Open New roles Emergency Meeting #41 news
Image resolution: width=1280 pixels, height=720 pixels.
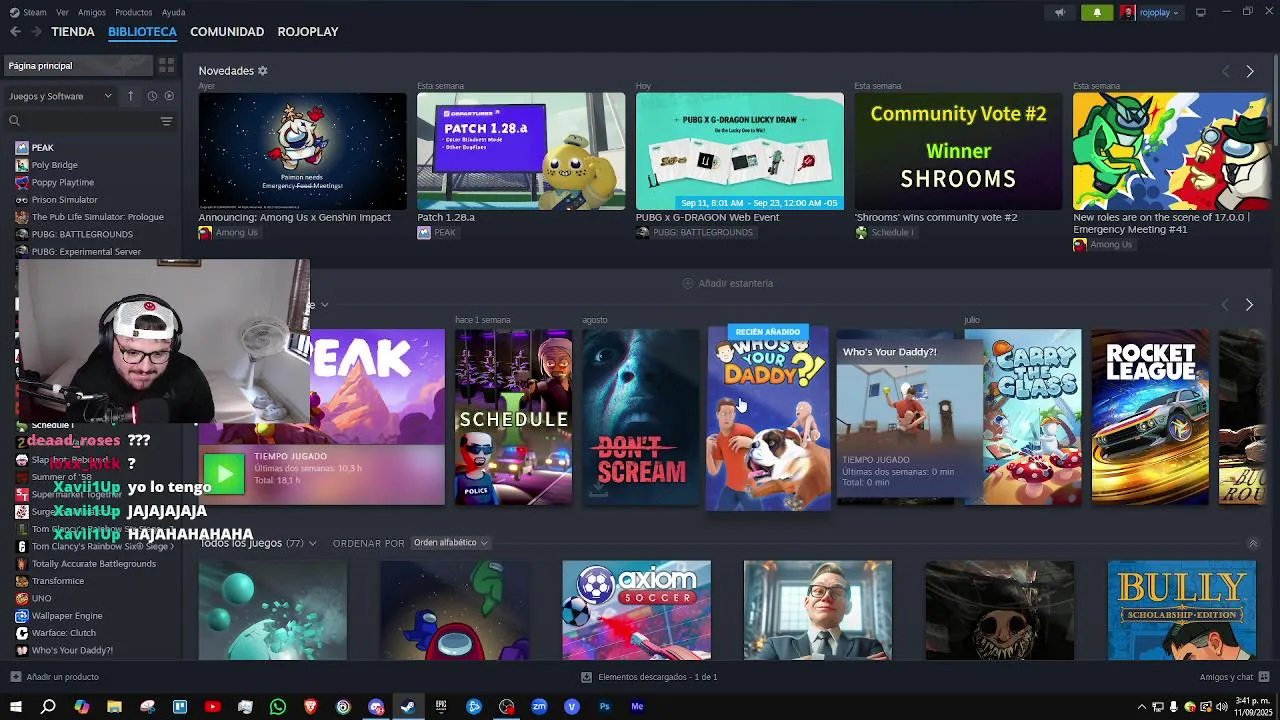tap(1171, 151)
